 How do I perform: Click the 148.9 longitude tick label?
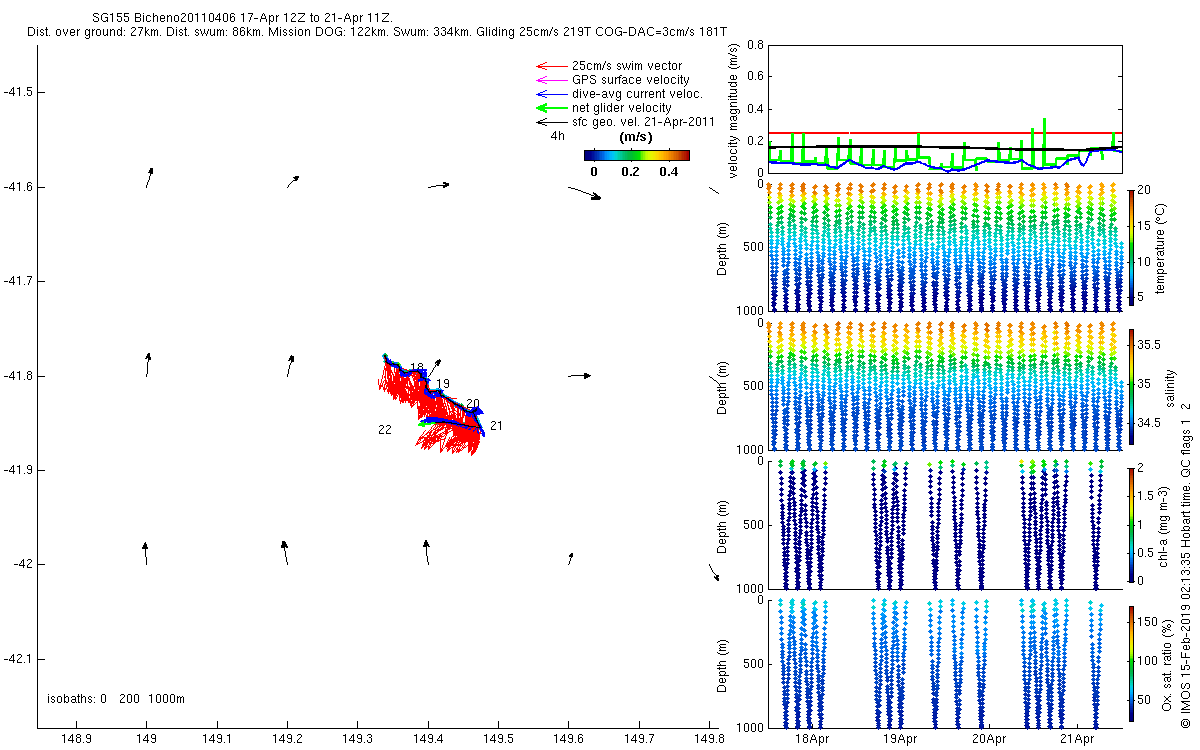click(77, 739)
